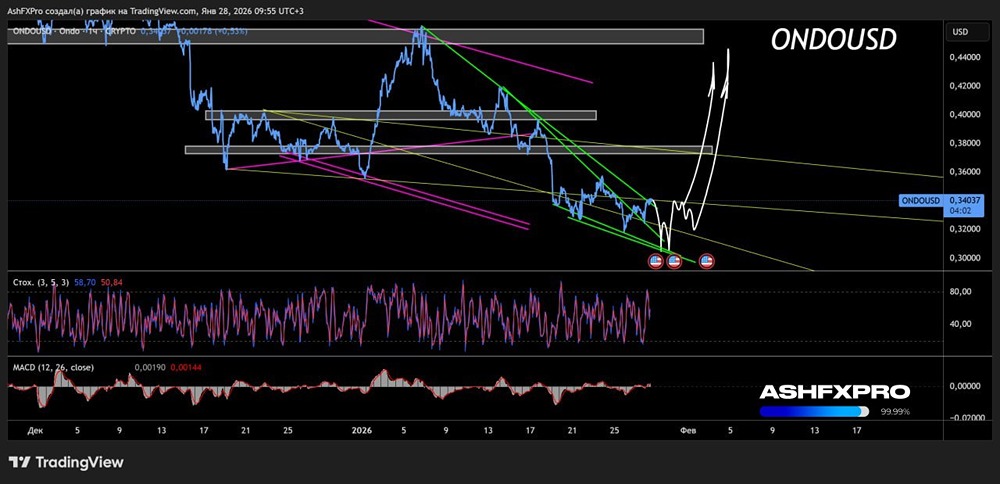
Task: Click the rightmost US flag event icon
Action: [707, 261]
